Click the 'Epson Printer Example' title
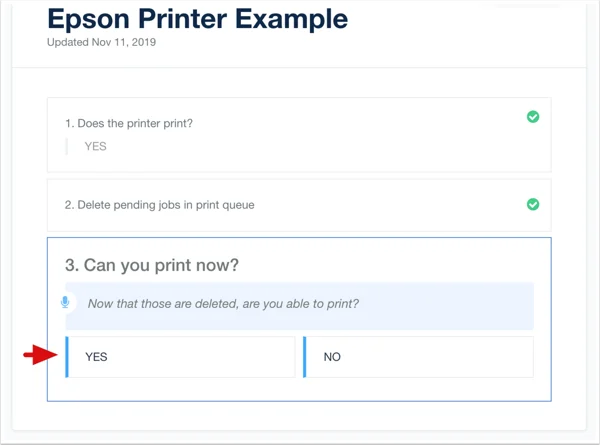Viewport: 600px width, 445px height. pos(197,19)
